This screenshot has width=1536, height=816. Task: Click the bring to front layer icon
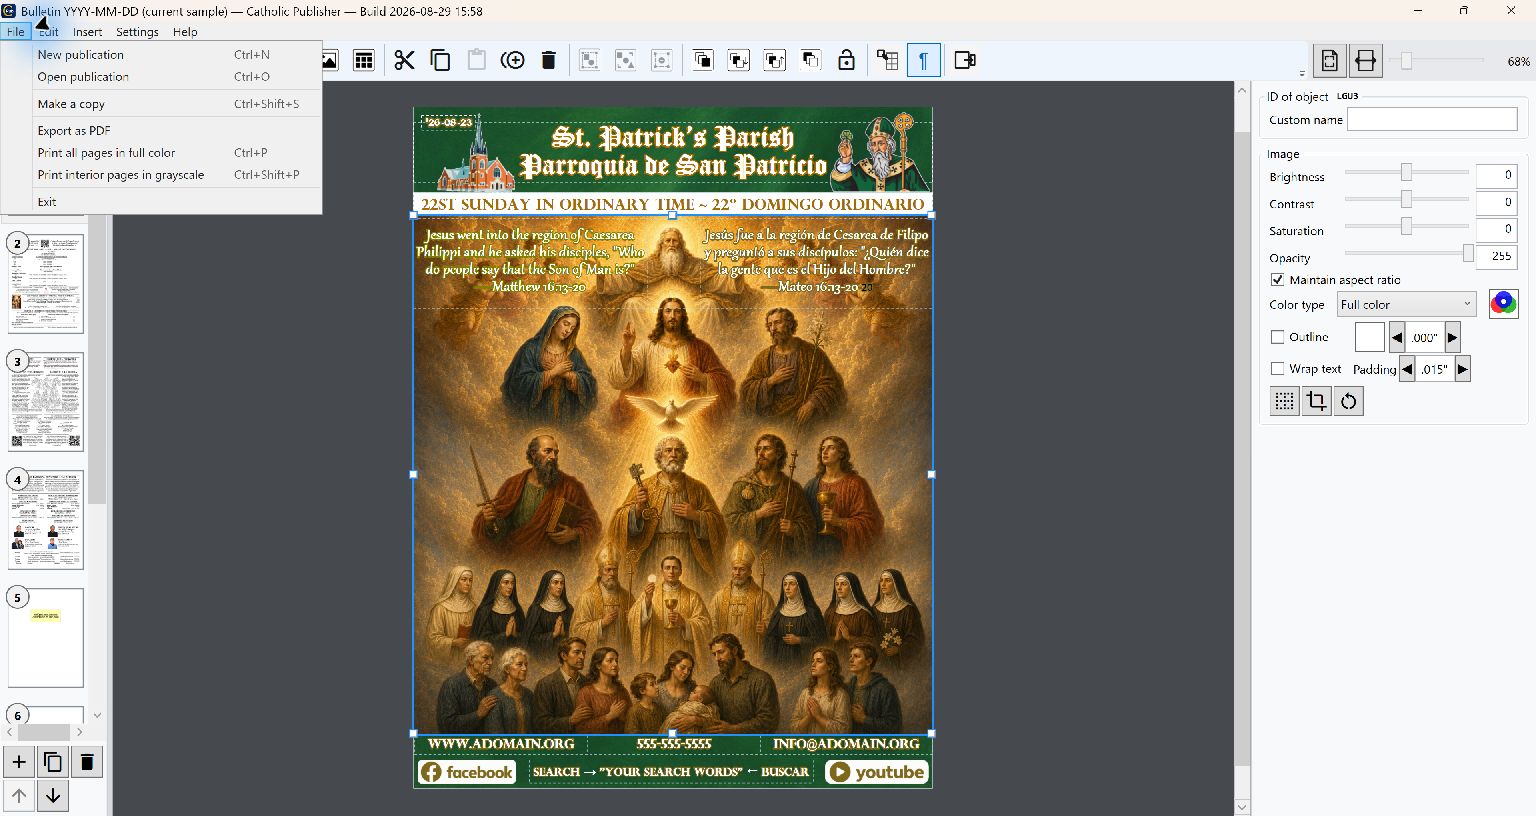[x=703, y=60]
